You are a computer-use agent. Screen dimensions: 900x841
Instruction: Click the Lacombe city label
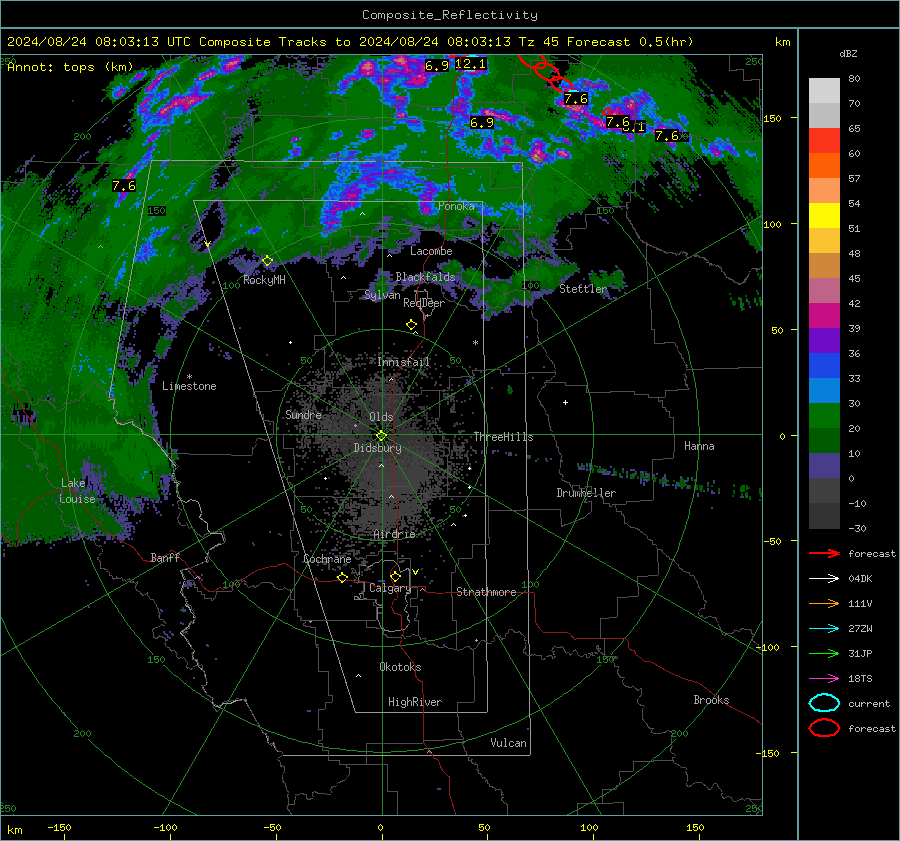pyautogui.click(x=431, y=251)
